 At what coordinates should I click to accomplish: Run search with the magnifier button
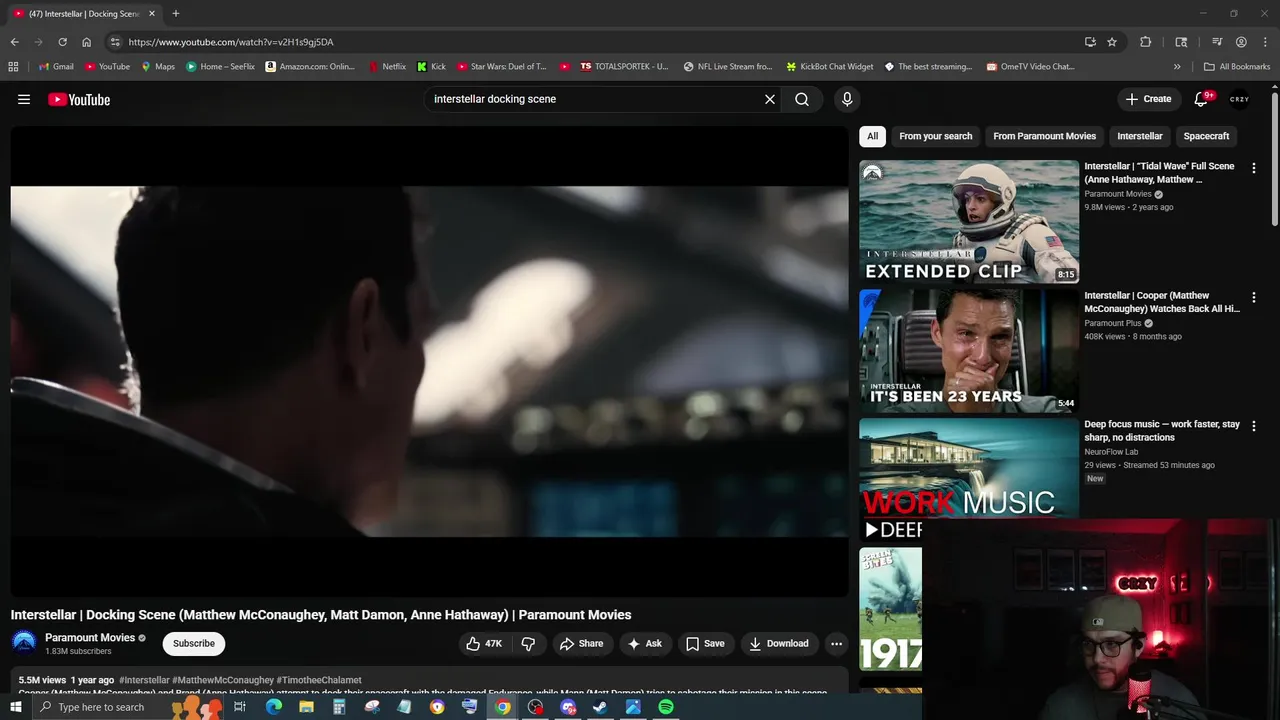pos(802,99)
